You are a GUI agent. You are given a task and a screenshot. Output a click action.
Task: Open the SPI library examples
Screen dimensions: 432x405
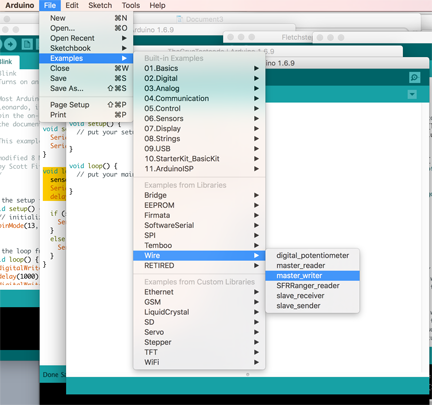click(199, 235)
